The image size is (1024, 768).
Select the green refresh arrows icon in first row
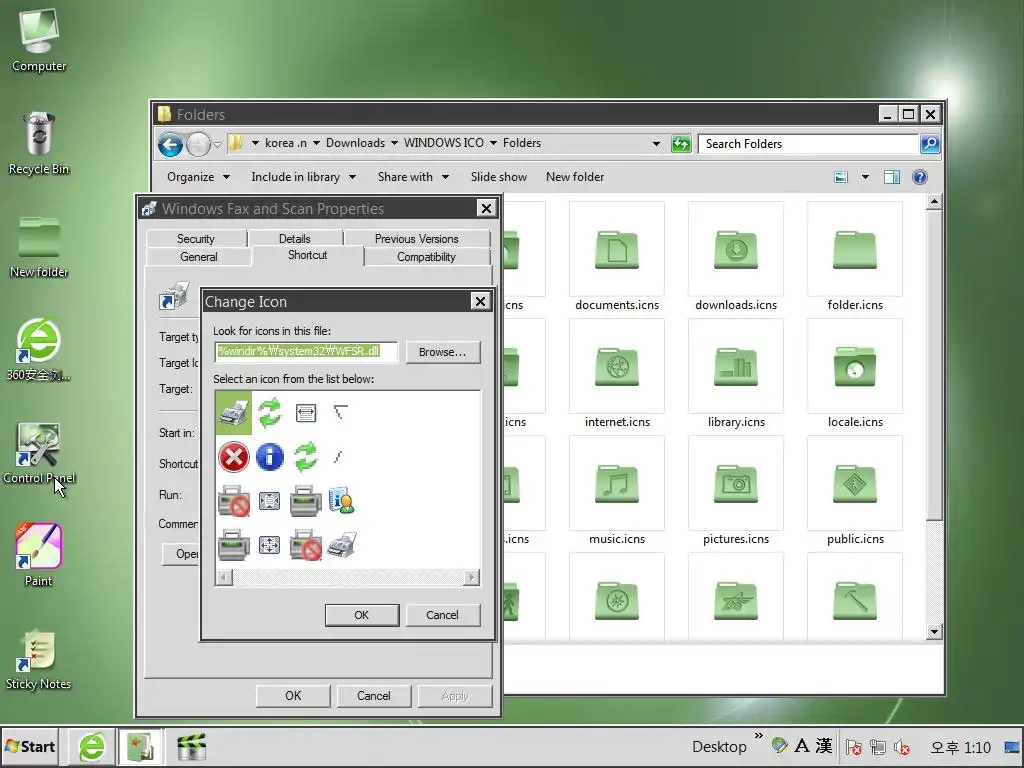coord(269,413)
